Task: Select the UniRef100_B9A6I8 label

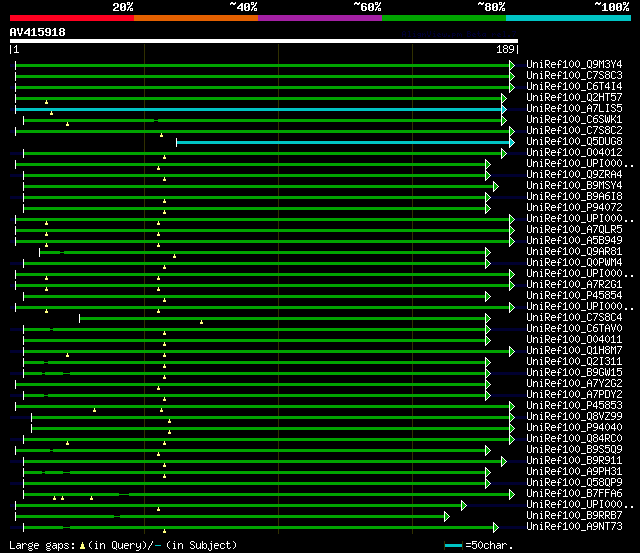Action: point(574,197)
